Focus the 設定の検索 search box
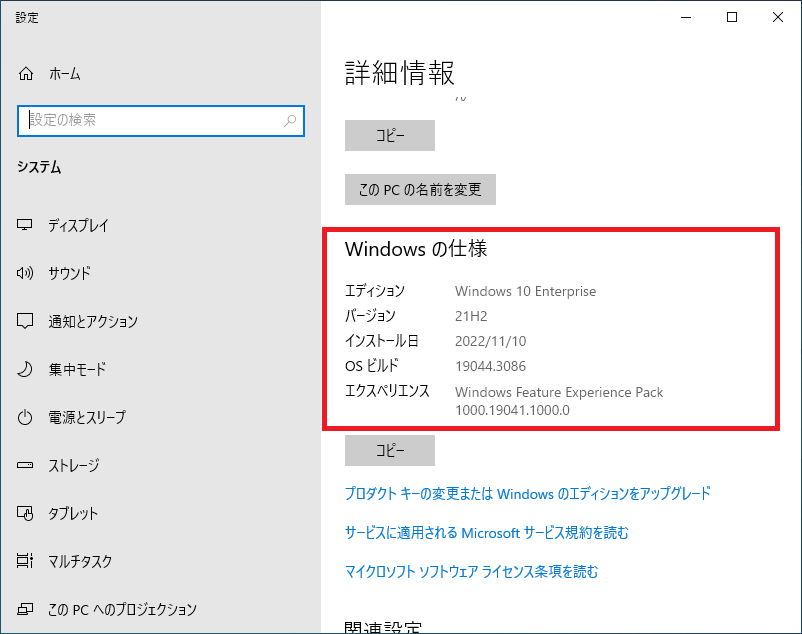The image size is (802, 634). pos(161,121)
